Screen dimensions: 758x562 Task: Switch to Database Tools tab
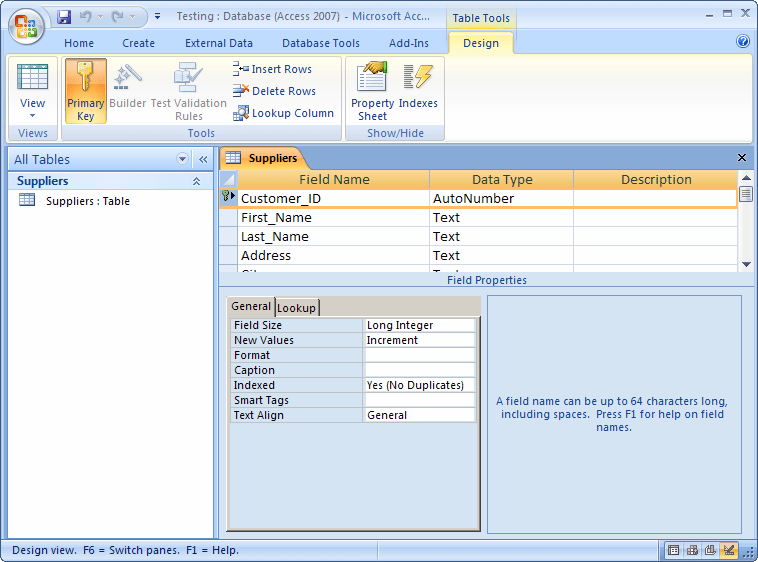pyautogui.click(x=321, y=43)
